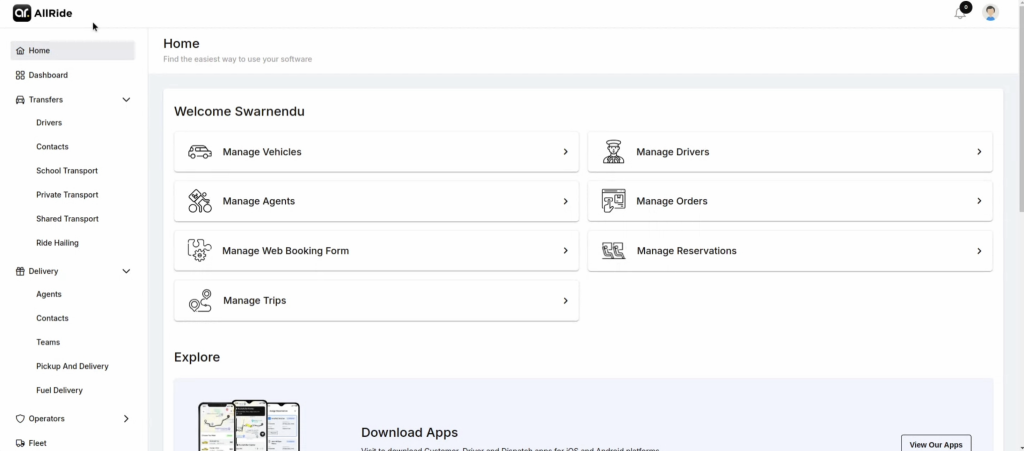Click the Transfers car icon
The width and height of the screenshot is (1024, 451).
[x=20, y=100]
